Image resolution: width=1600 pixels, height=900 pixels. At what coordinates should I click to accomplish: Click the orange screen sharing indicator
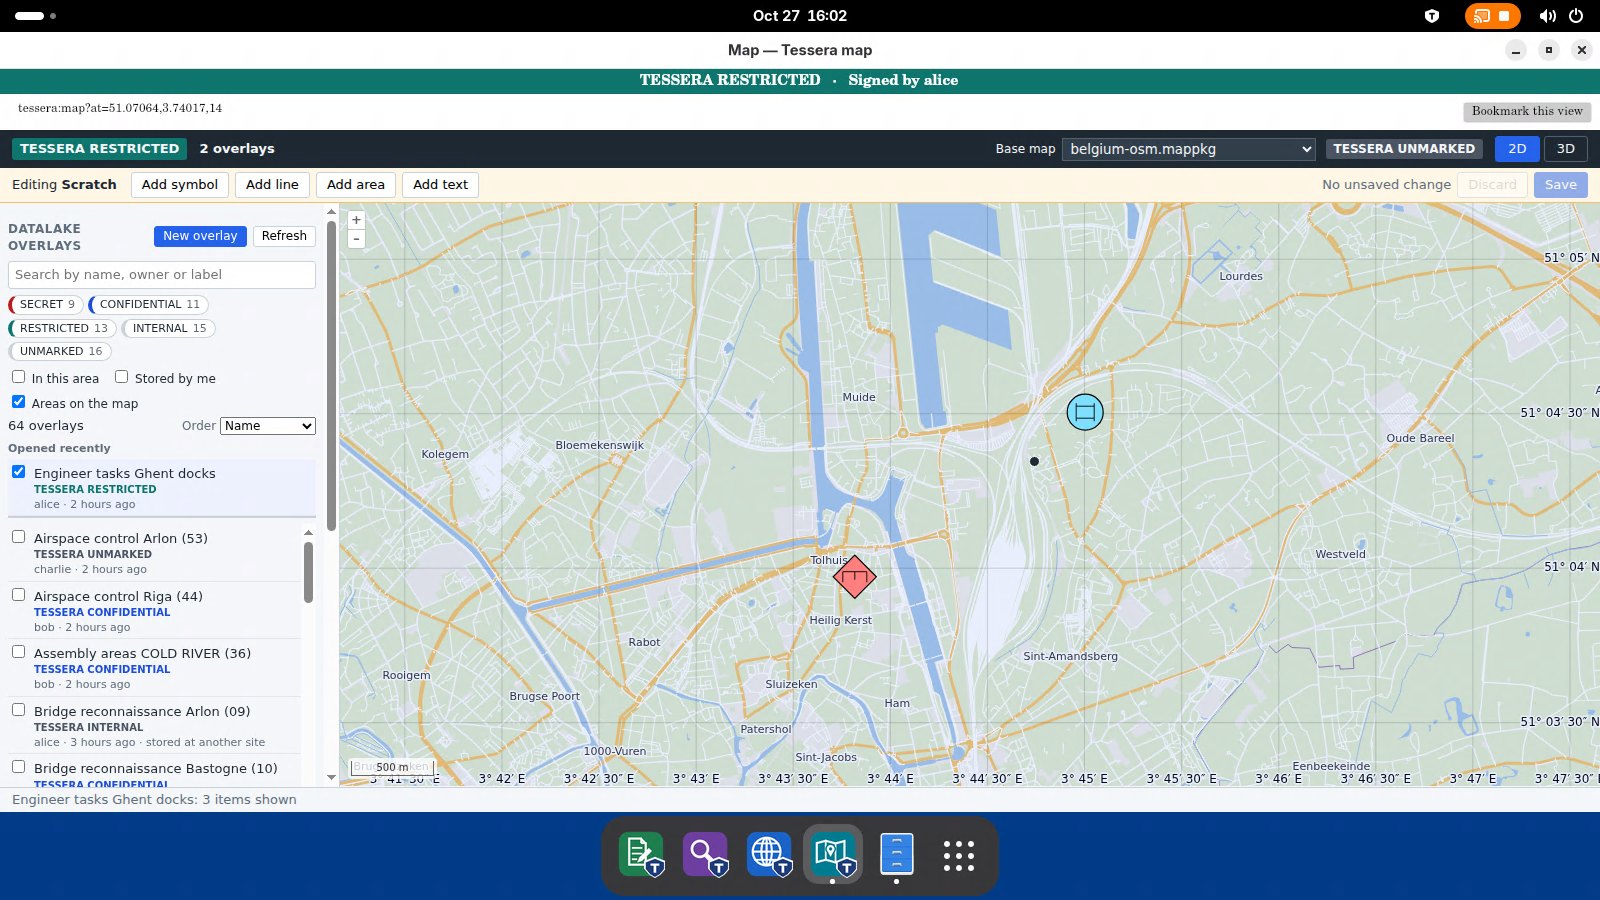pos(1492,16)
